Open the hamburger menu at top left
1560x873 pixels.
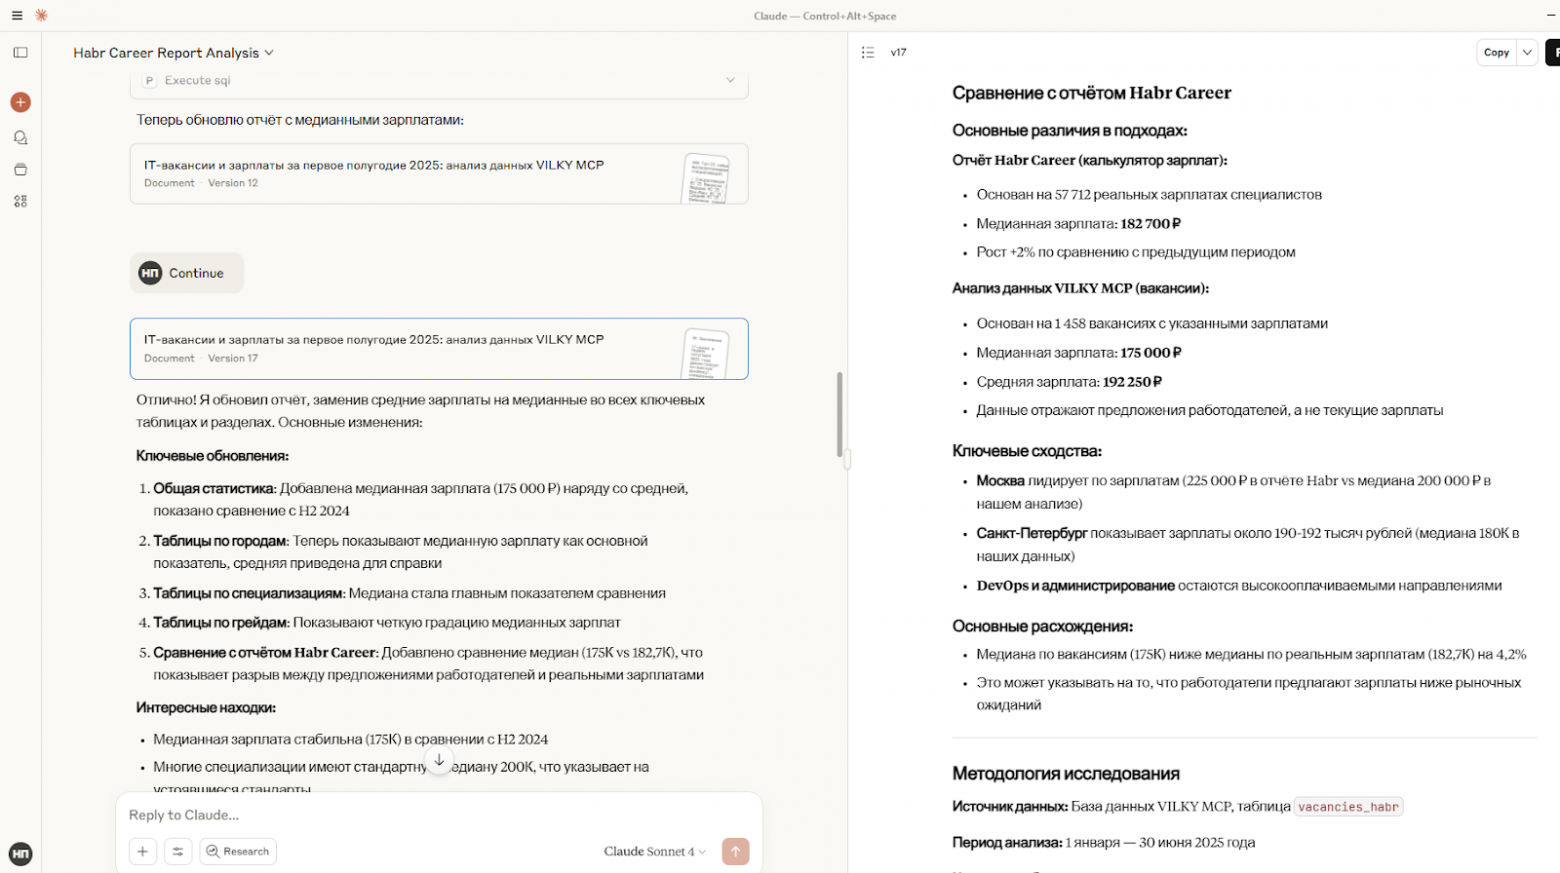tap(18, 15)
